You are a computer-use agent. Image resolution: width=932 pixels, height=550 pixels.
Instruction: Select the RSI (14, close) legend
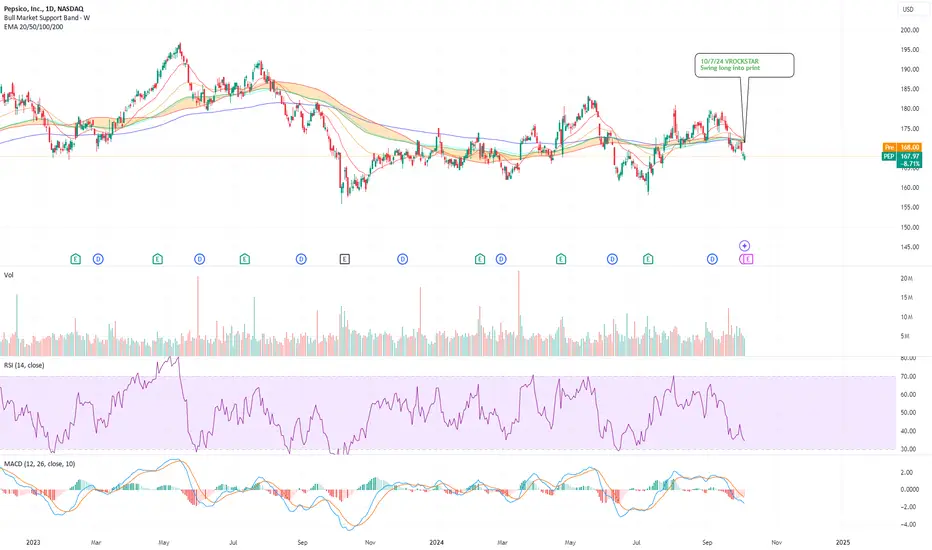point(24,365)
